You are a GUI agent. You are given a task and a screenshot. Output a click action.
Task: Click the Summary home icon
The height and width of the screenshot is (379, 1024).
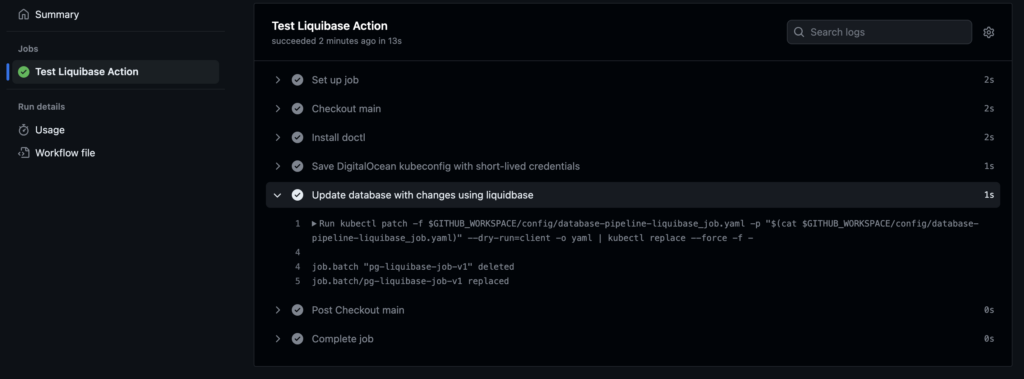tap(24, 14)
